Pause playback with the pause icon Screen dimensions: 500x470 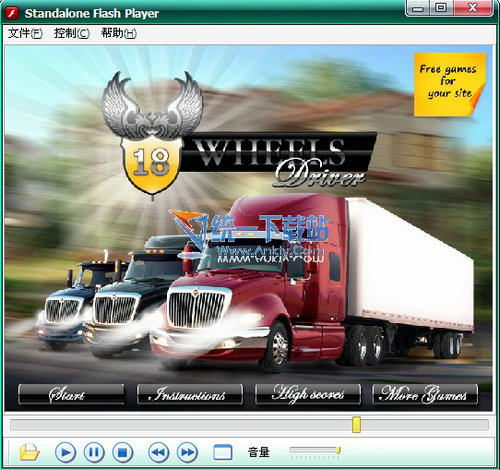point(94,453)
